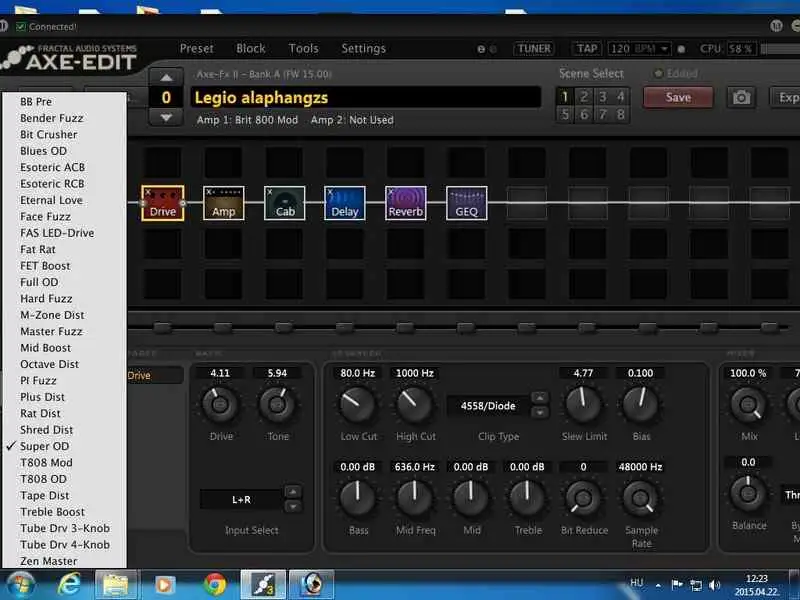Click the Action Center flag tray icon
Viewport: 800px width, 600px height.
677,585
